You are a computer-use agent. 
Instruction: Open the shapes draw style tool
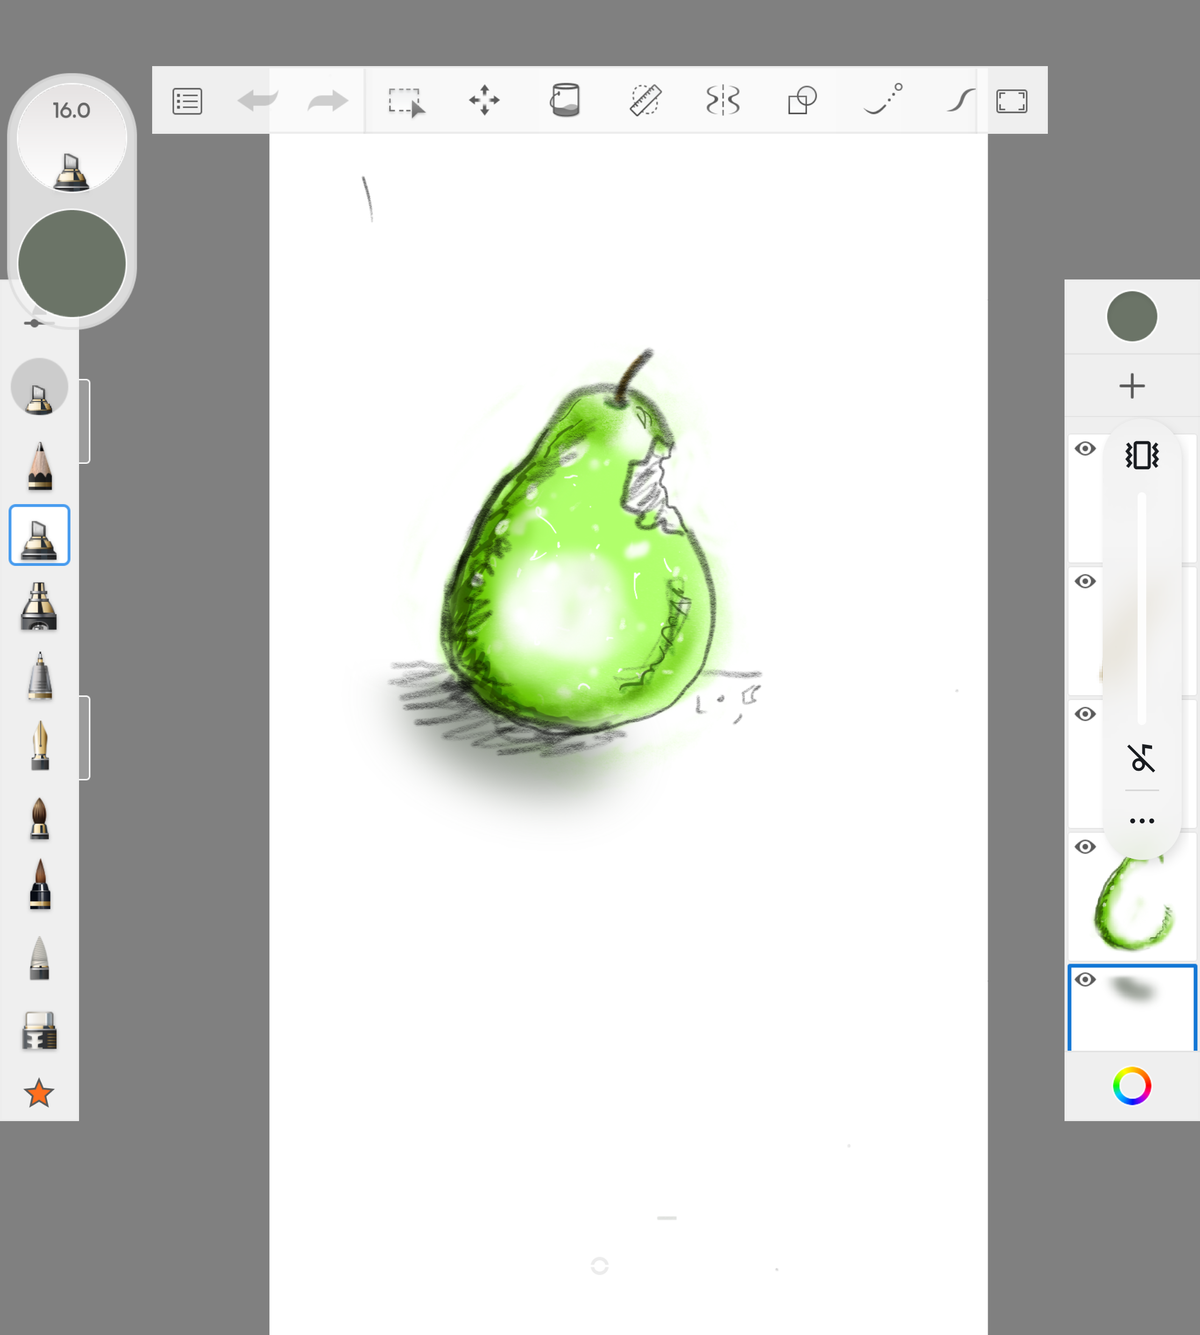(x=802, y=100)
